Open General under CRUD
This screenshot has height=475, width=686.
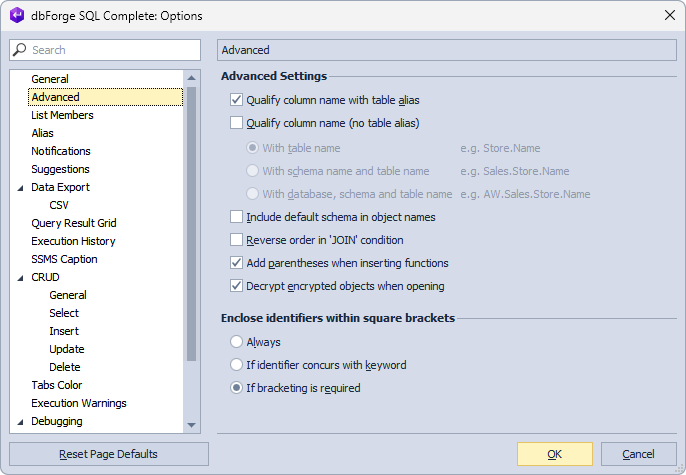[x=68, y=295]
